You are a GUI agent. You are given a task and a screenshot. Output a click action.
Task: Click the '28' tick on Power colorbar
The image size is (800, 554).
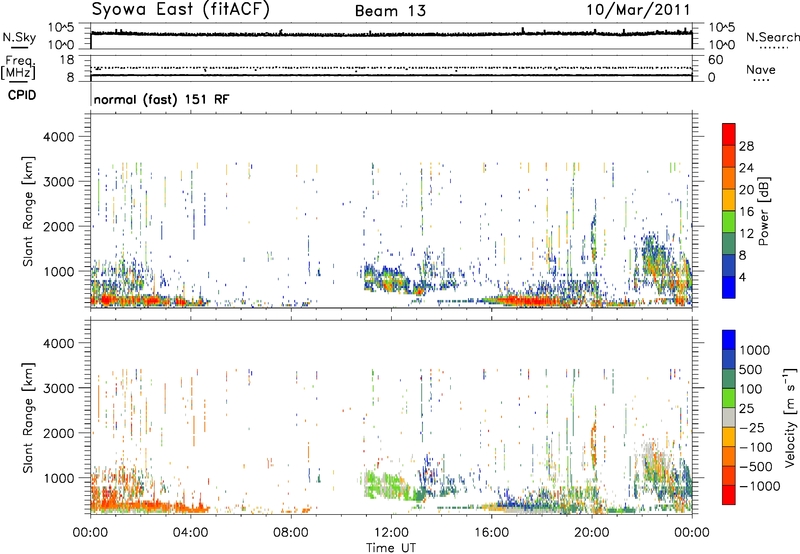[746, 146]
